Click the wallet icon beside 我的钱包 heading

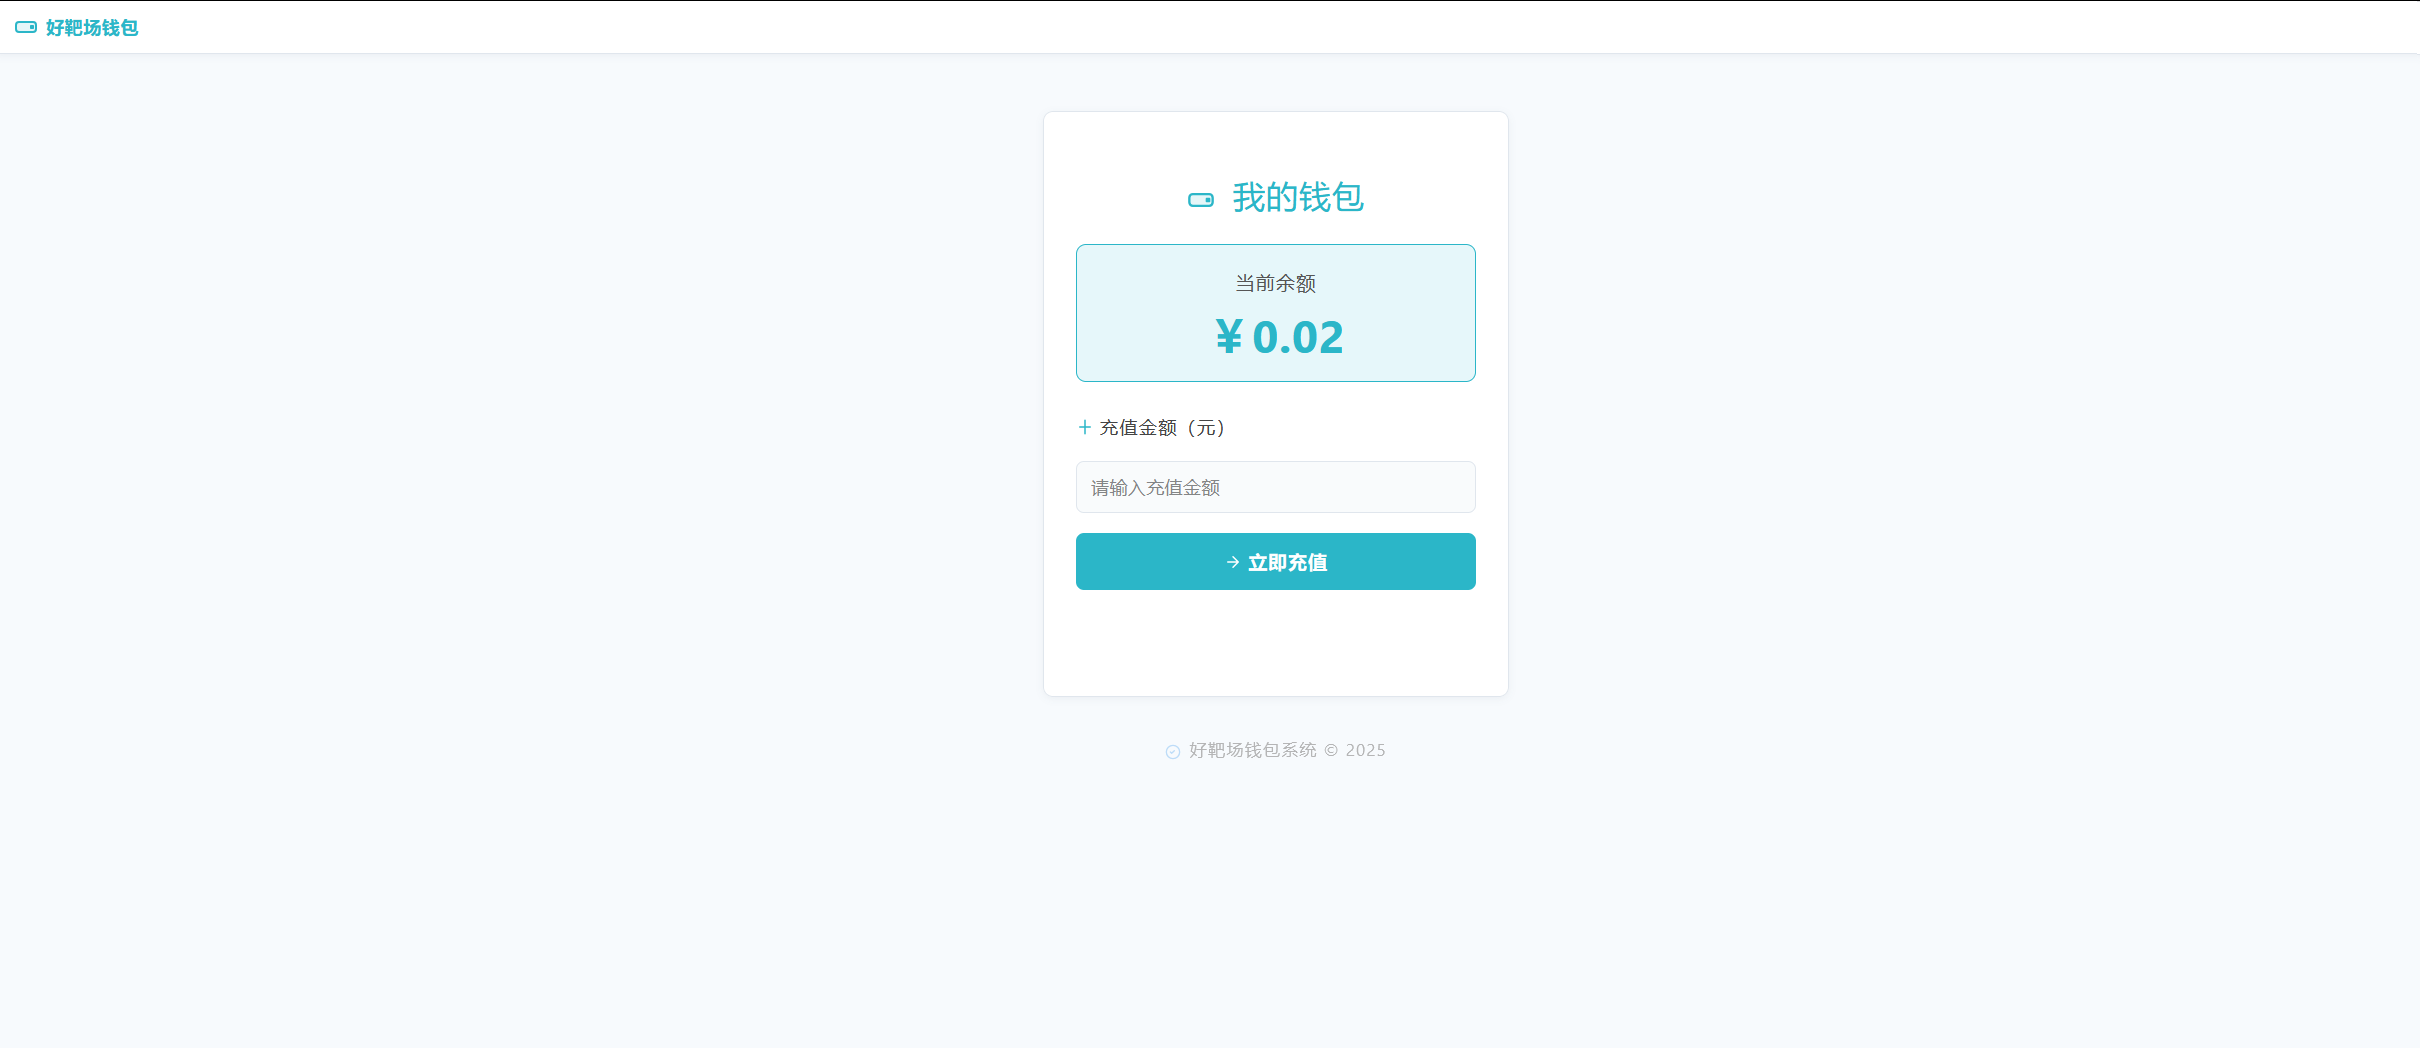pos(1200,200)
